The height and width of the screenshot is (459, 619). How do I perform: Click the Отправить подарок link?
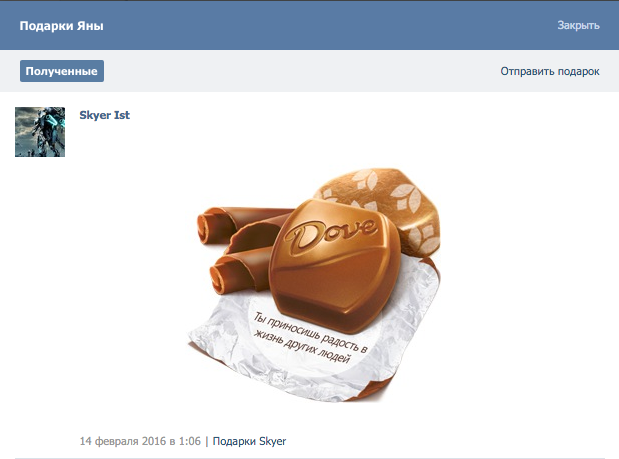point(550,71)
